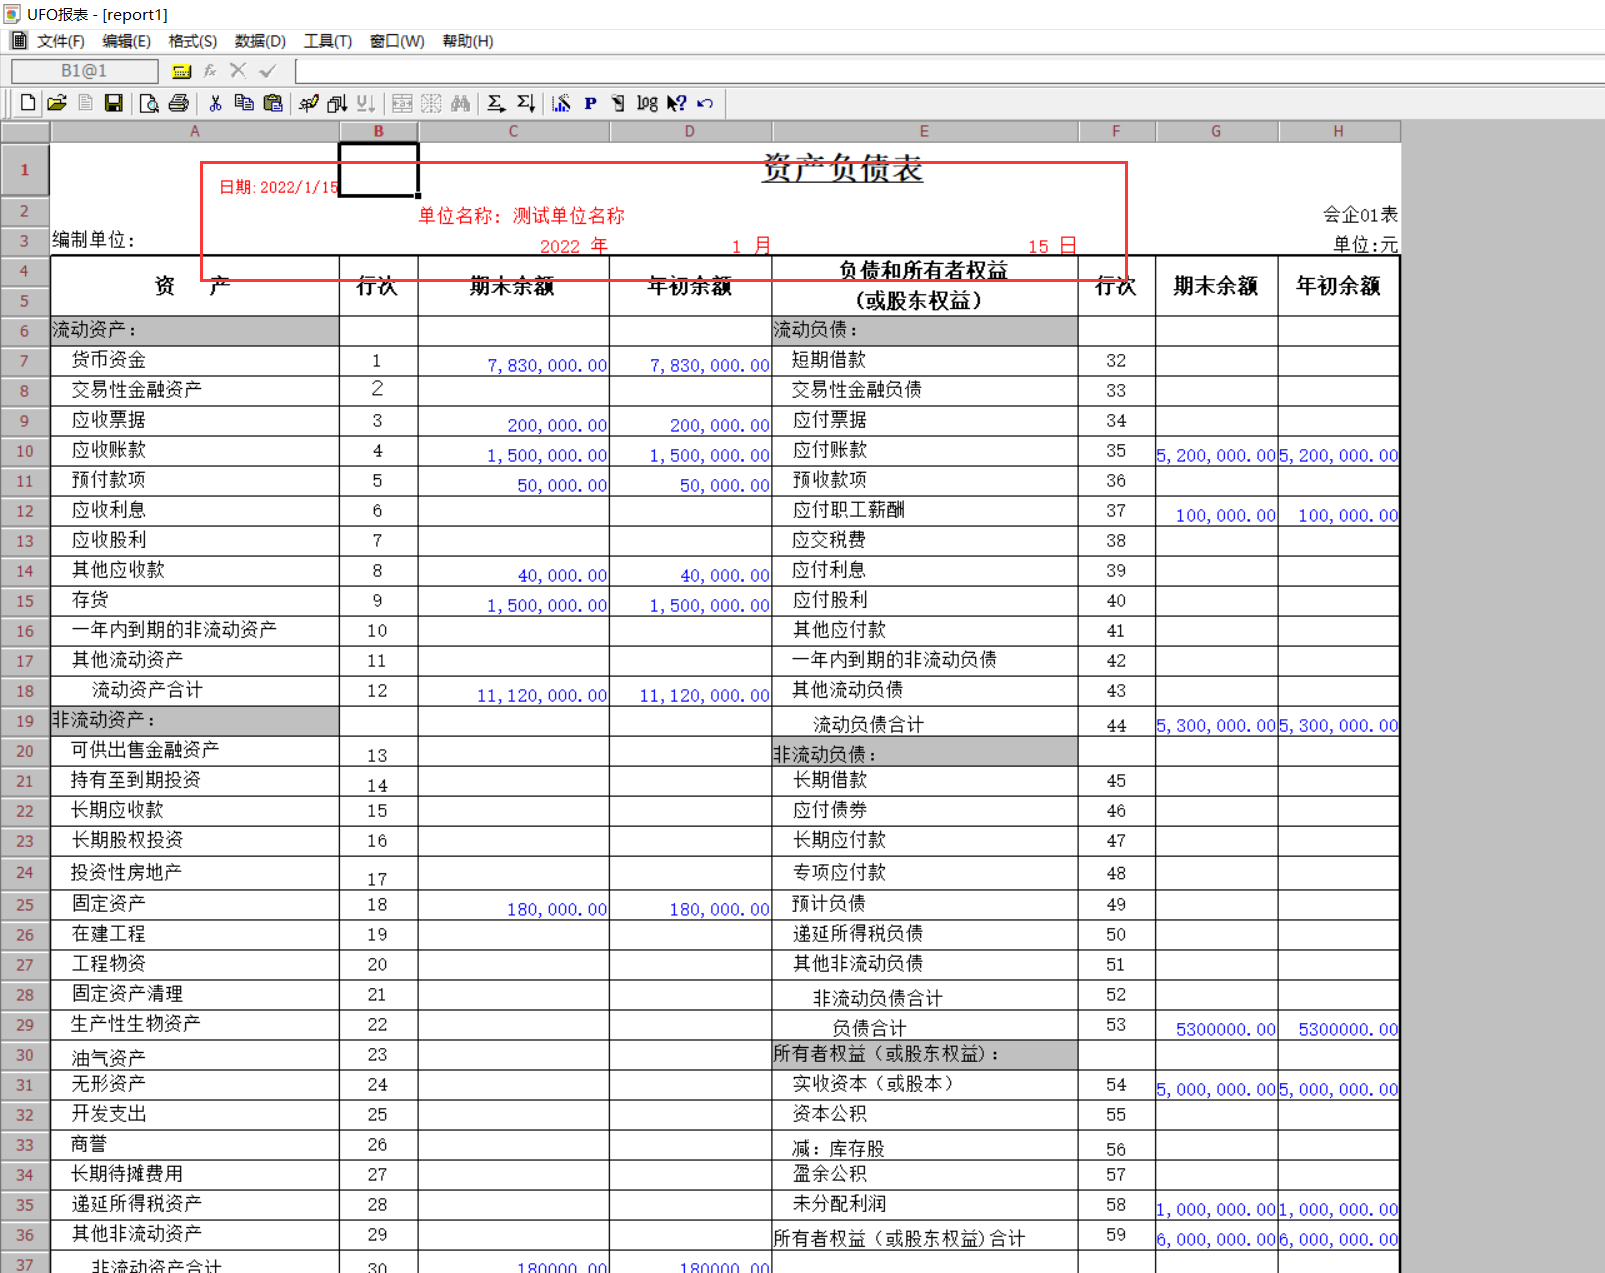The image size is (1605, 1273).
Task: Open the 编辑(E) menu
Action: click(126, 41)
